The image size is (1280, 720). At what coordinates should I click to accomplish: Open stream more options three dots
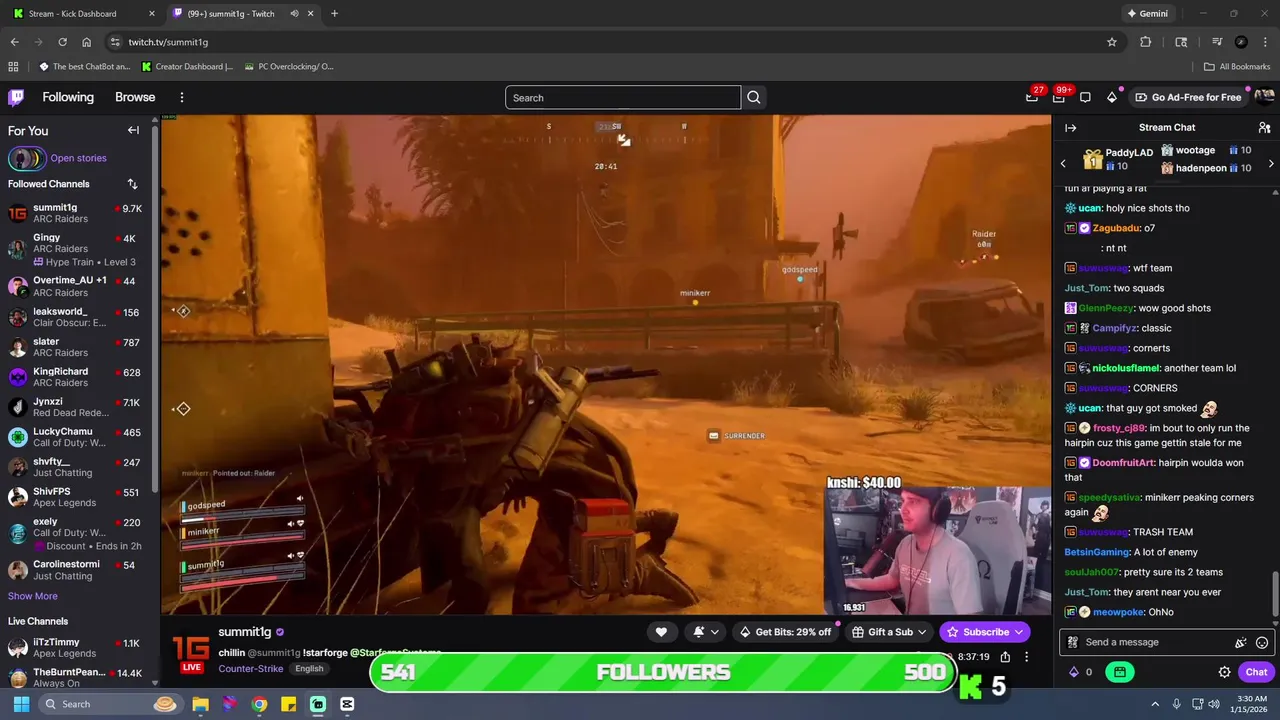pyautogui.click(x=1026, y=657)
